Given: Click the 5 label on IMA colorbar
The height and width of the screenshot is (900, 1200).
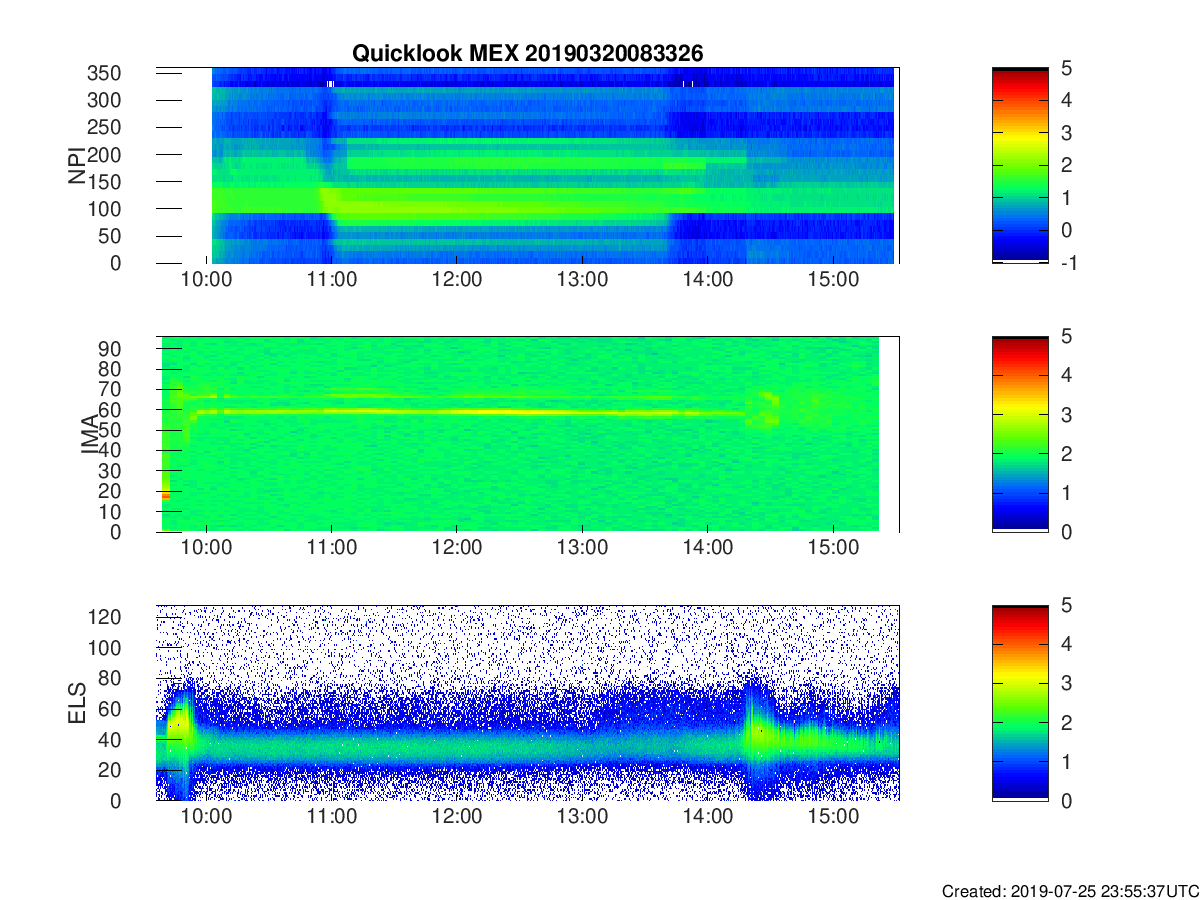Looking at the screenshot, I should pyautogui.click(x=1068, y=337).
